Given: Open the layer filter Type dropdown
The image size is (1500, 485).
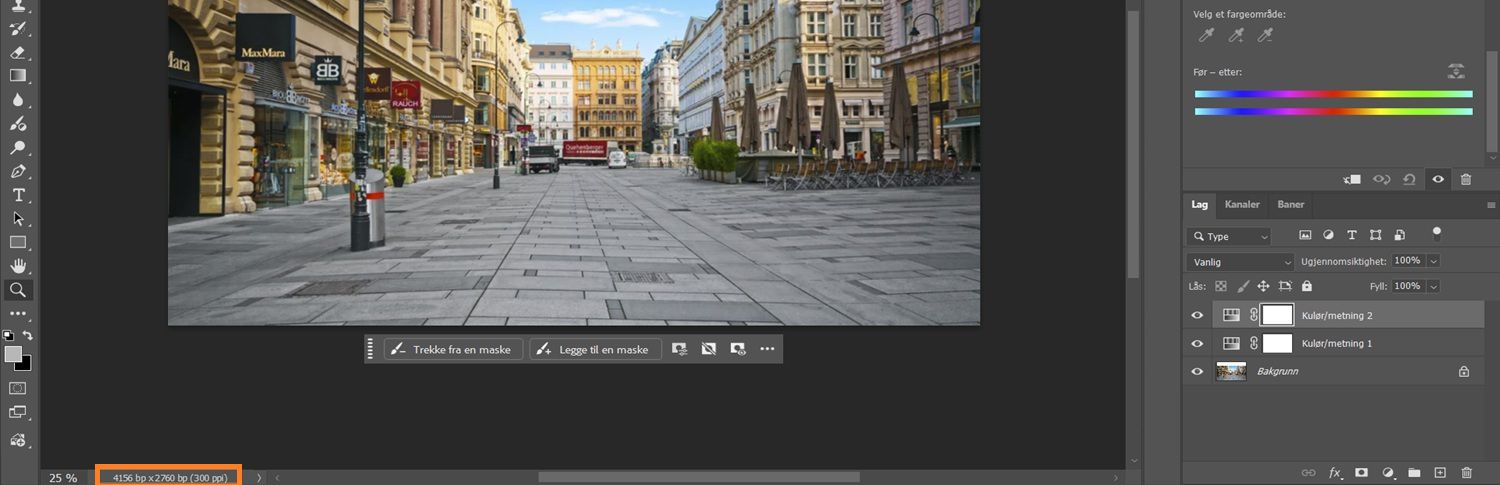Looking at the screenshot, I should pyautogui.click(x=1228, y=236).
